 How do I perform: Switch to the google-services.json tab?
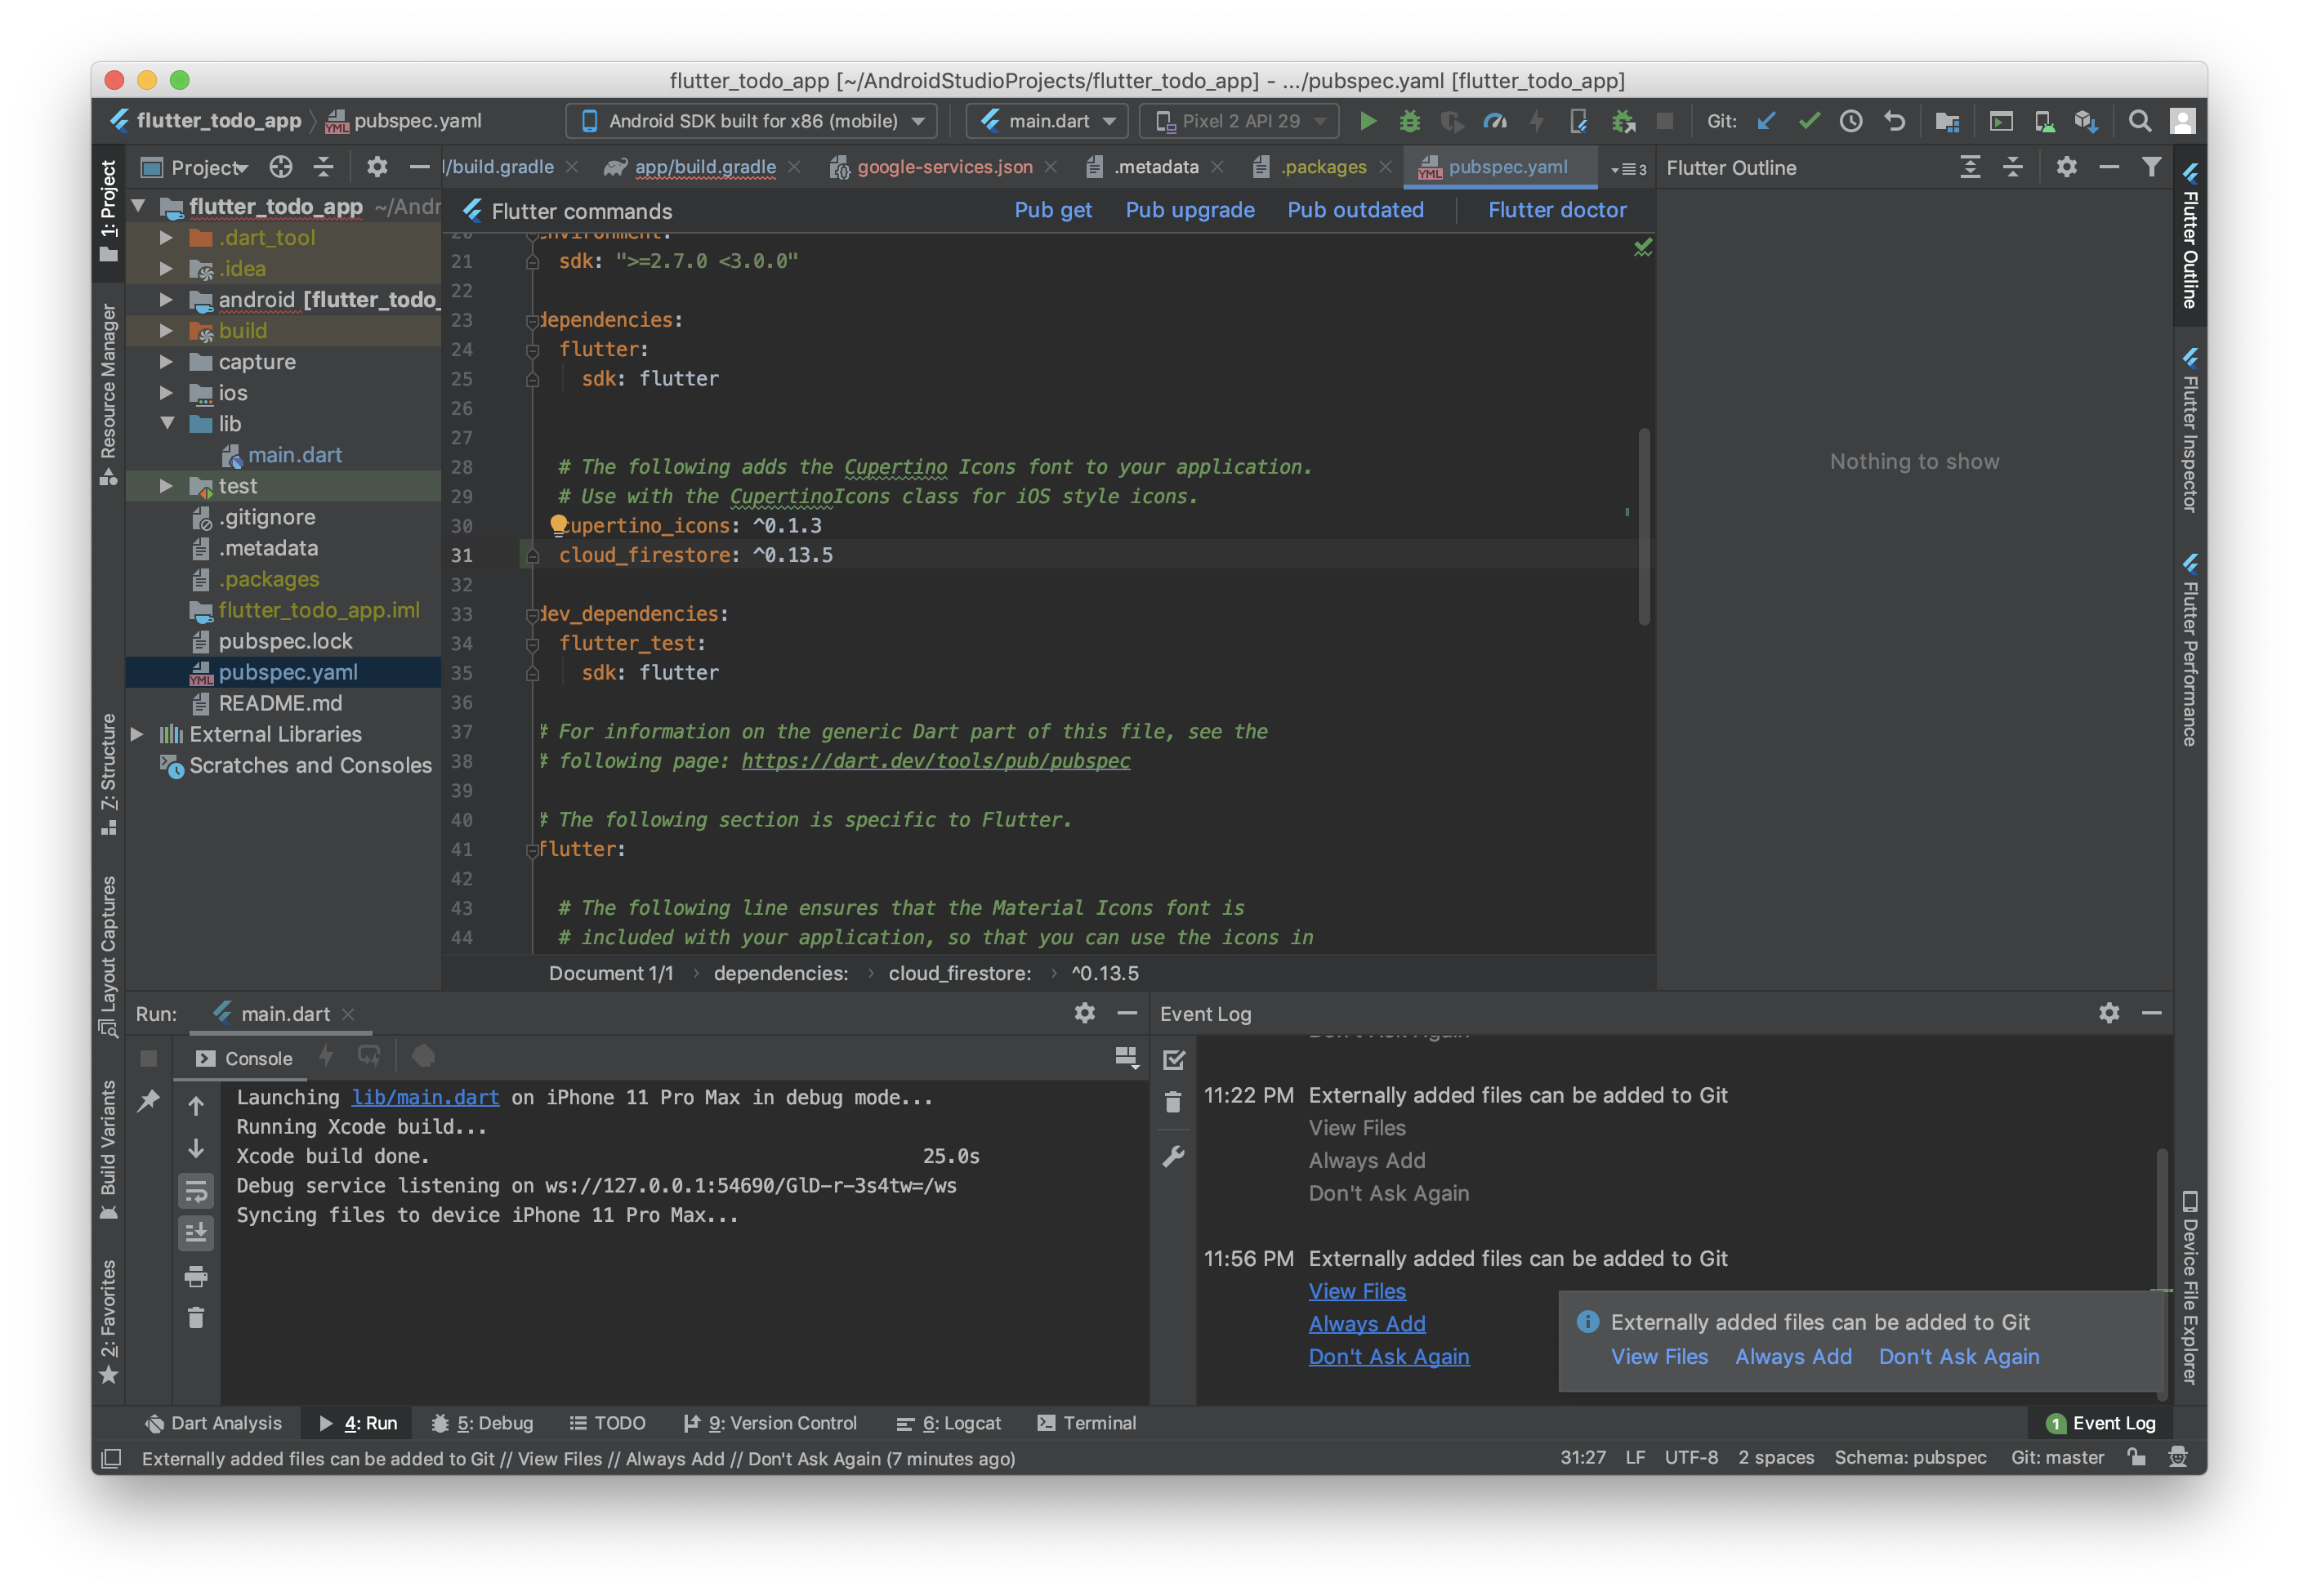click(943, 167)
